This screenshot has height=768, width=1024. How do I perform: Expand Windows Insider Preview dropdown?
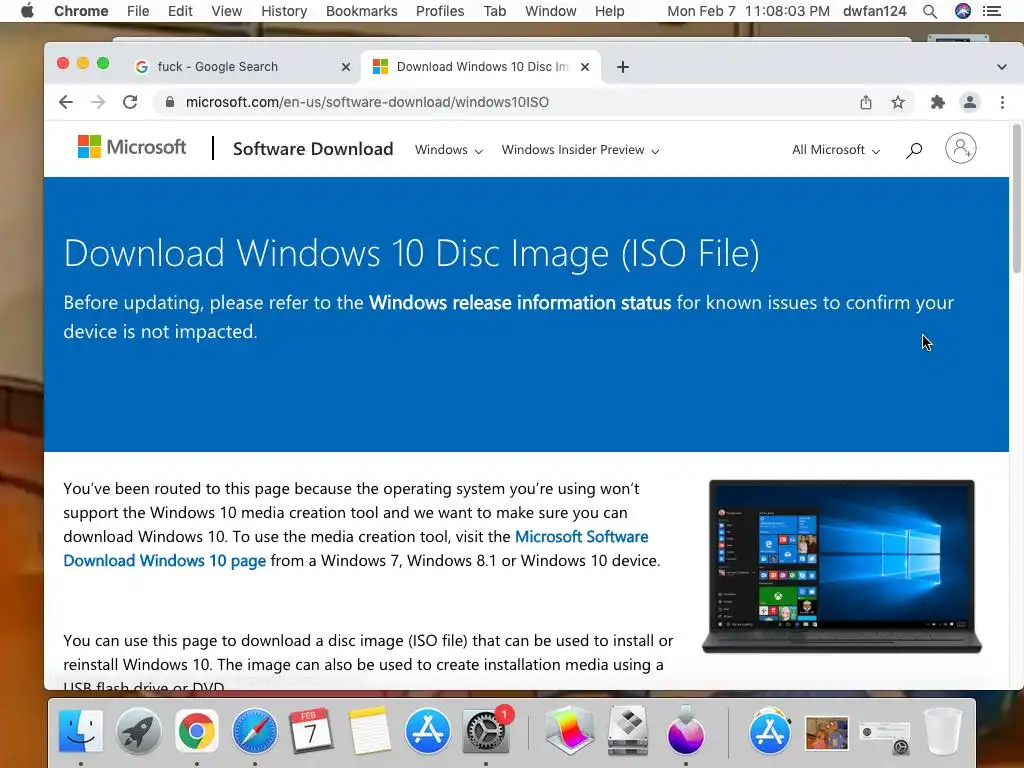(x=580, y=150)
